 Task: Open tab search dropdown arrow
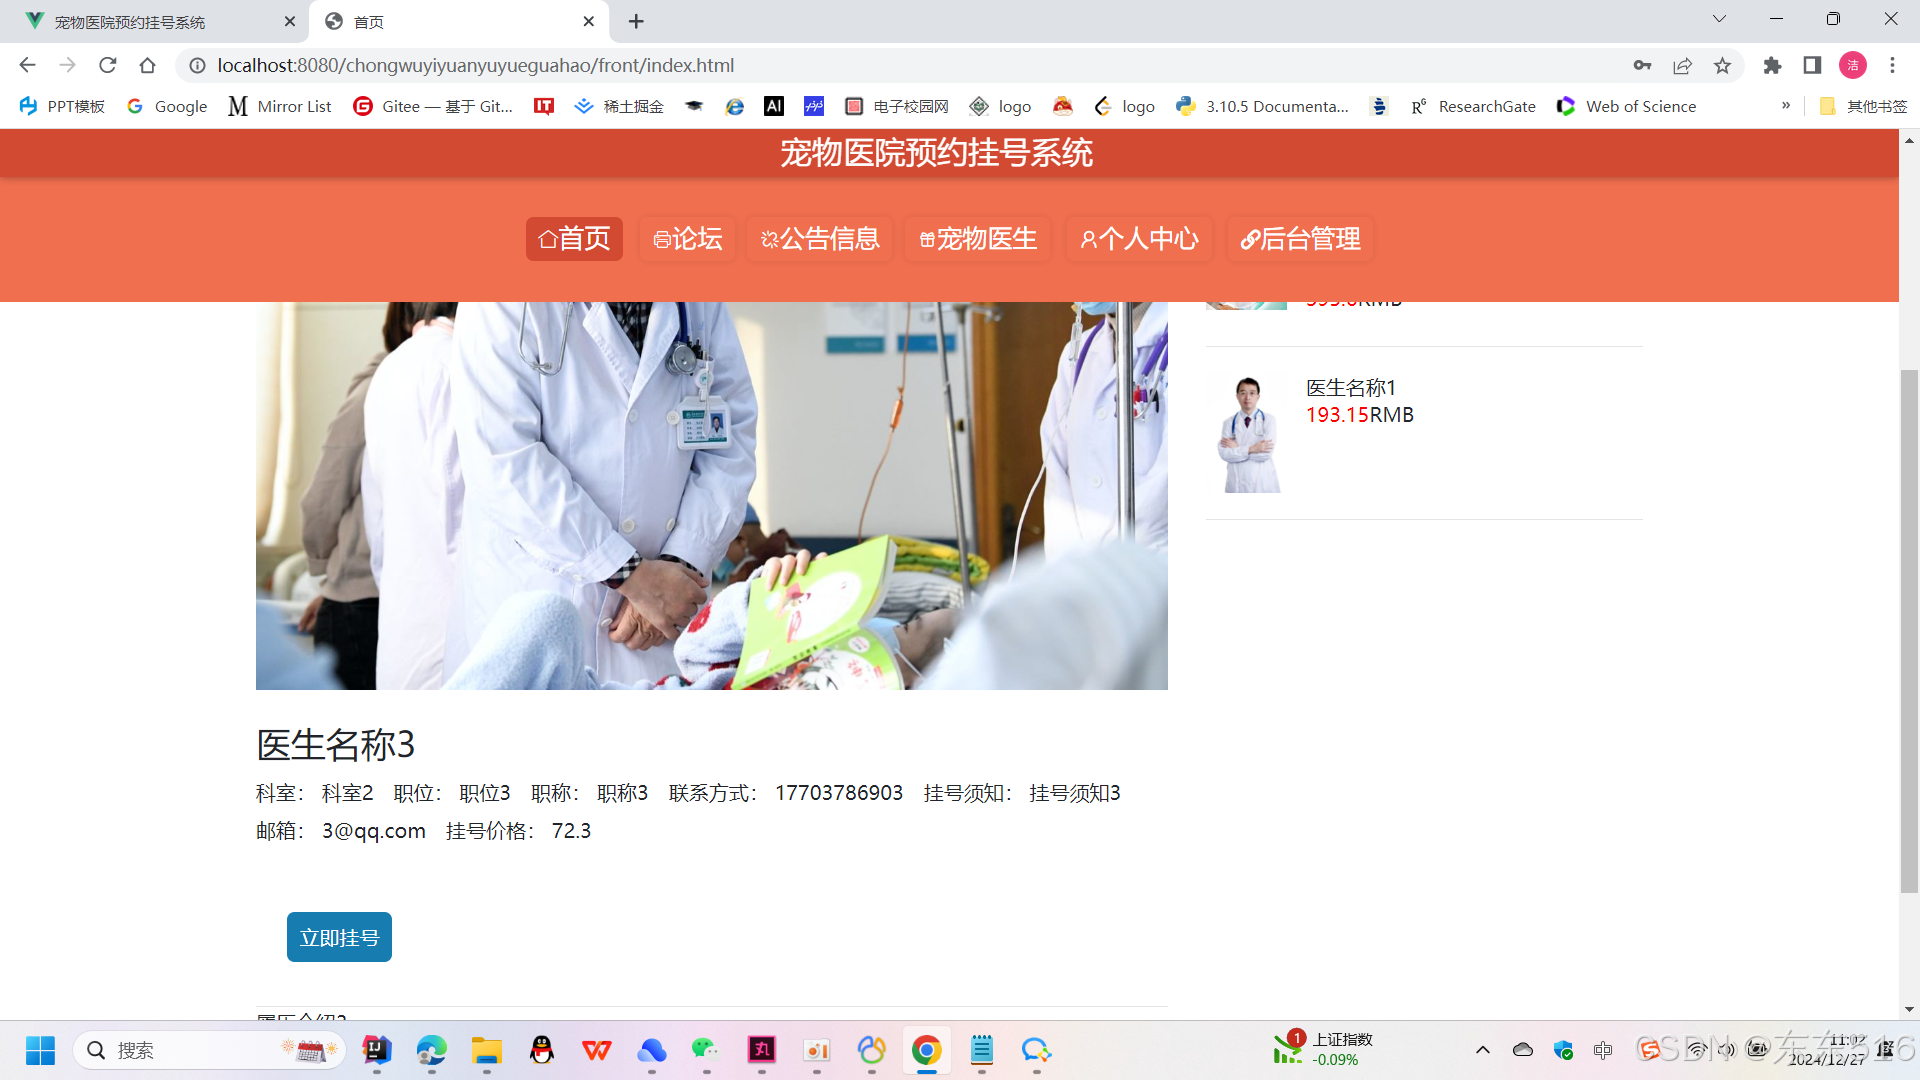tap(1719, 19)
